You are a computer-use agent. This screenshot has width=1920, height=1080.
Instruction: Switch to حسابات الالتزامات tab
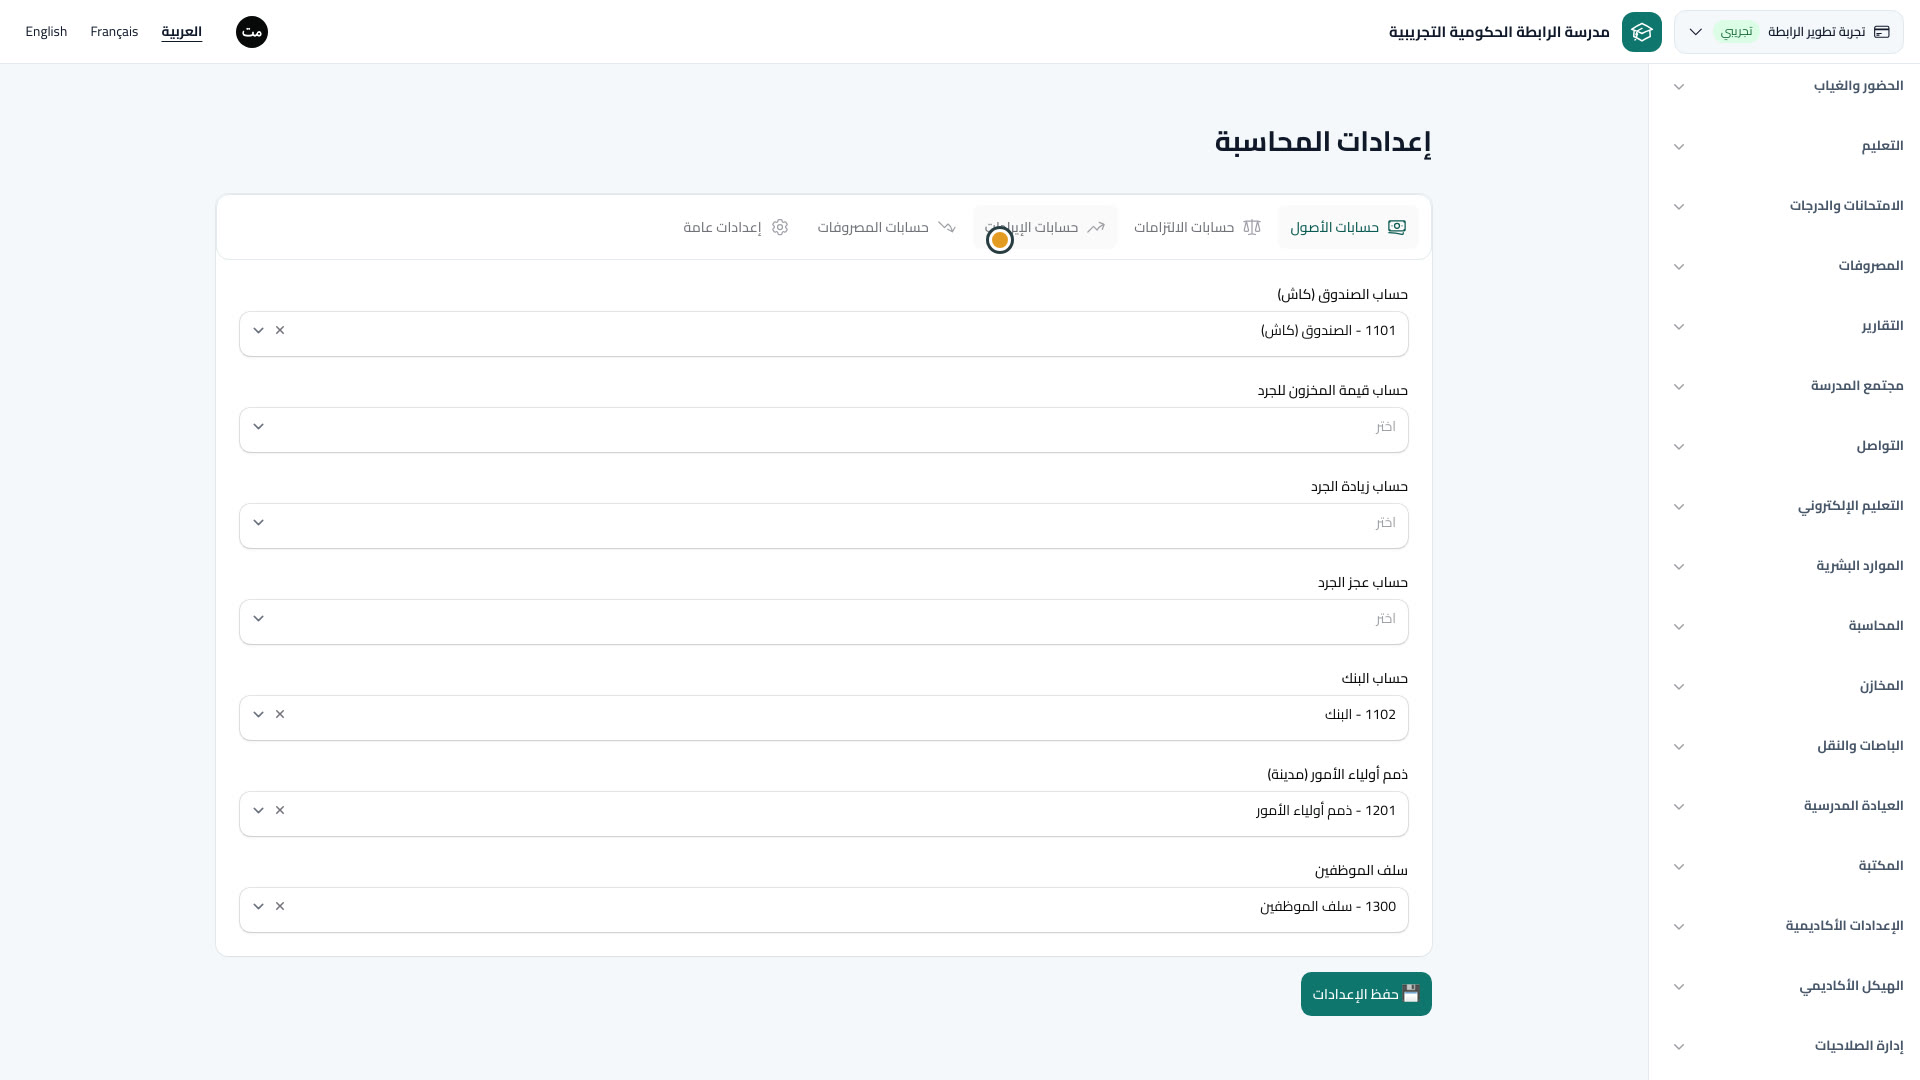[x=1197, y=227]
